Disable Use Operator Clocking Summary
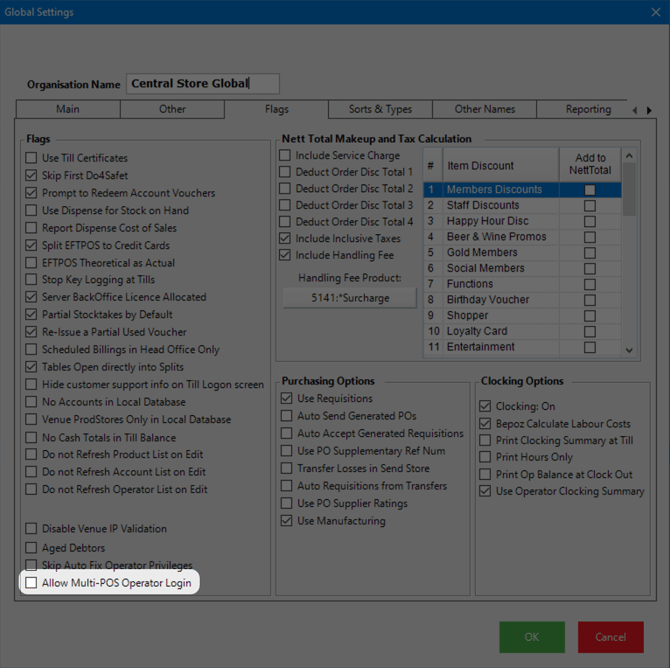670x668 pixels. point(486,491)
